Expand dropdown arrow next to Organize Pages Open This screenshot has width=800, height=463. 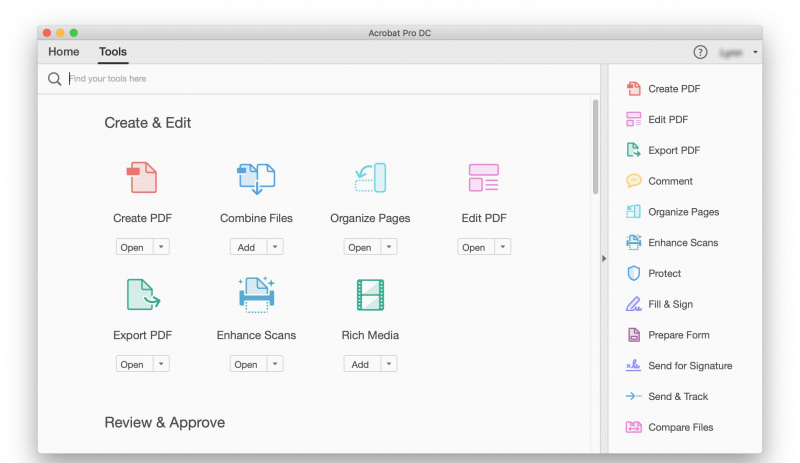tap(389, 247)
